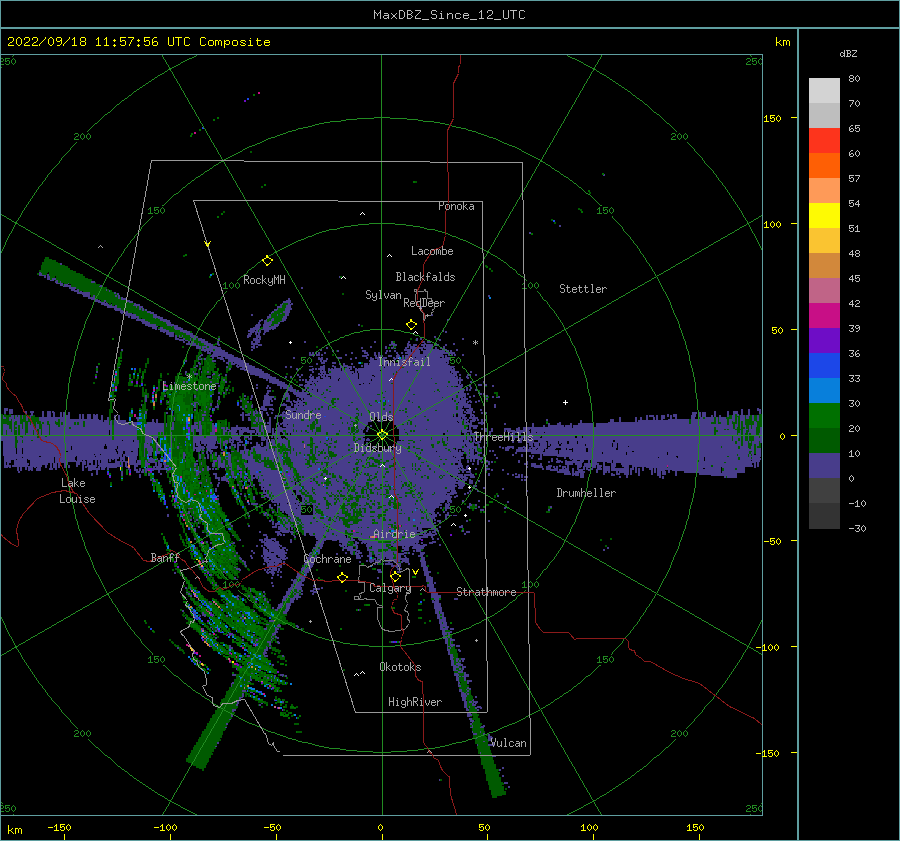Click the dBZ legend header
Image resolution: width=900 pixels, height=841 pixels.
(848, 54)
